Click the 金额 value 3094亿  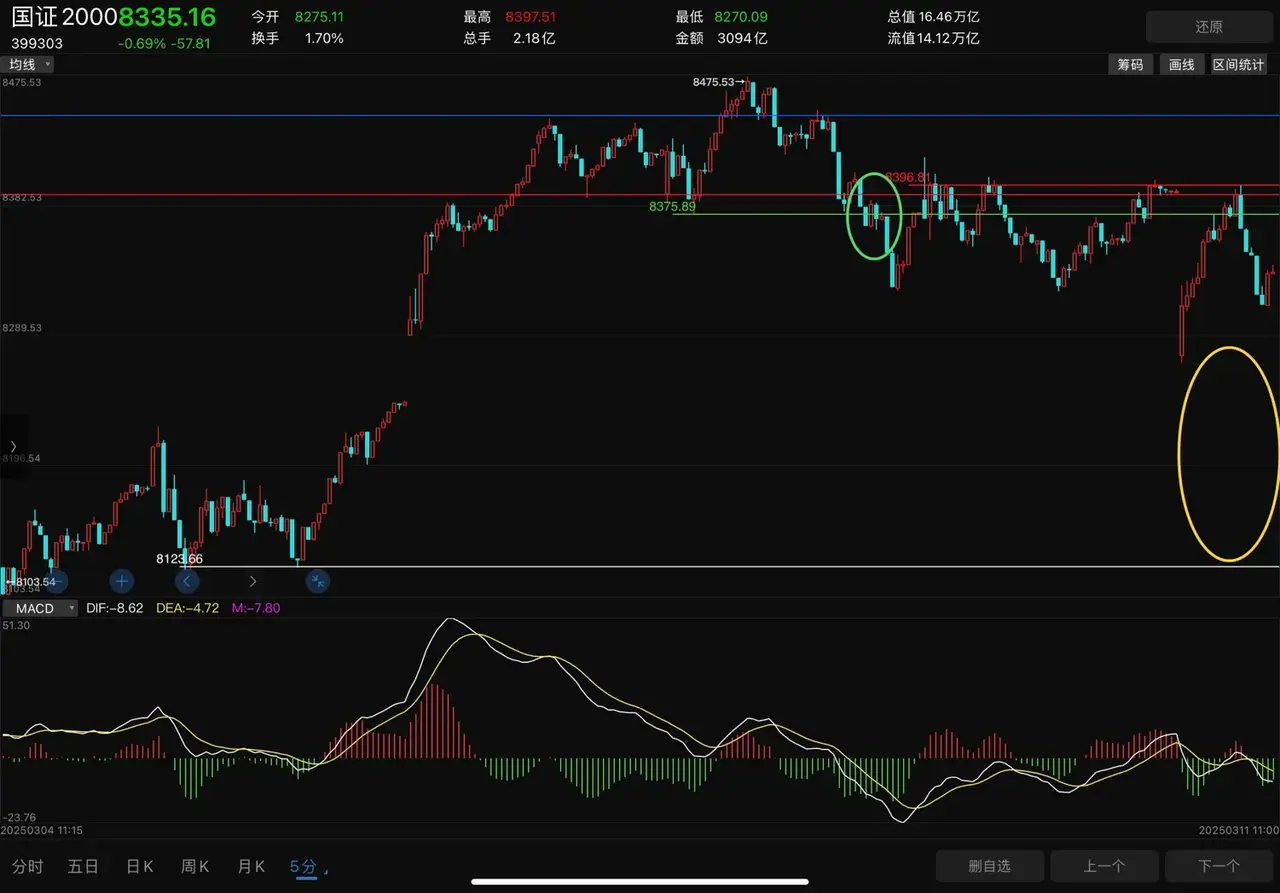742,38
